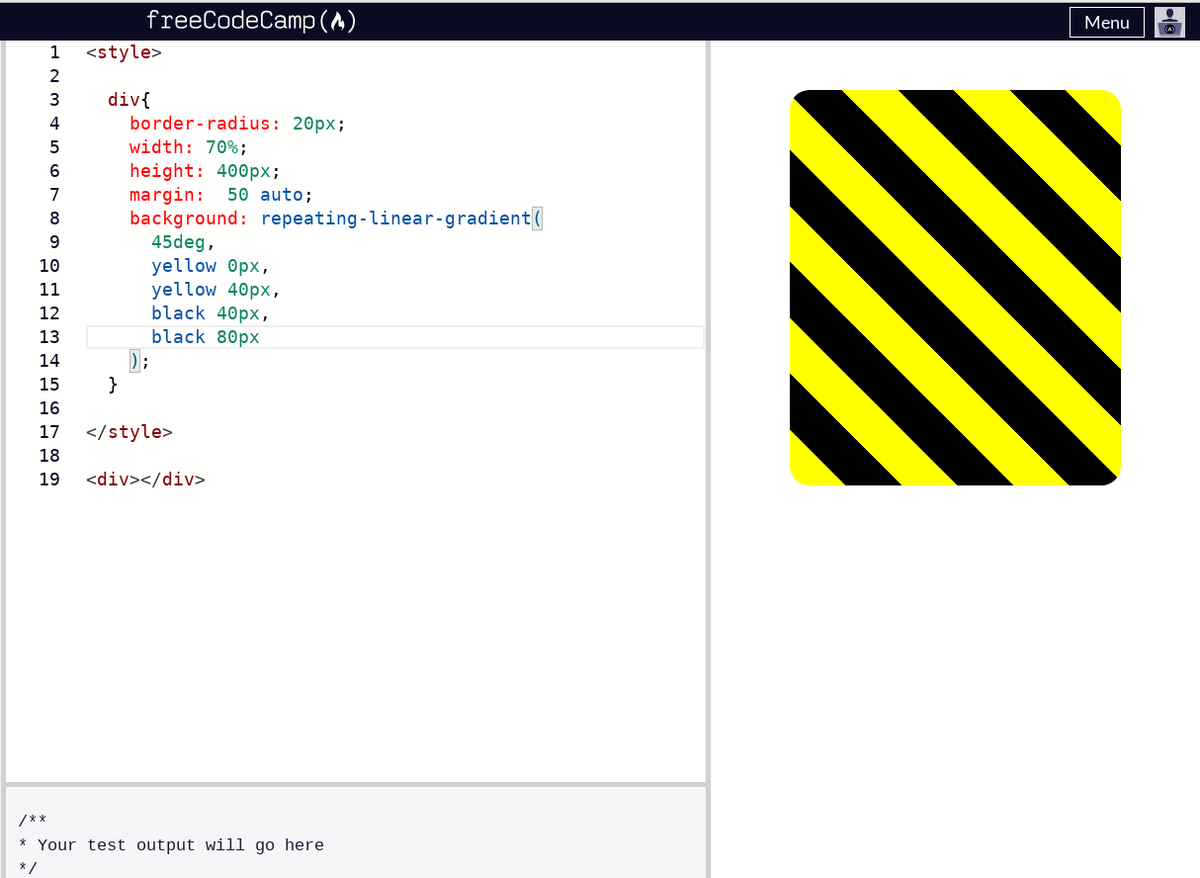Screen dimensions: 1200x878
Task: Click line number 8 in gutter
Action: coord(54,218)
